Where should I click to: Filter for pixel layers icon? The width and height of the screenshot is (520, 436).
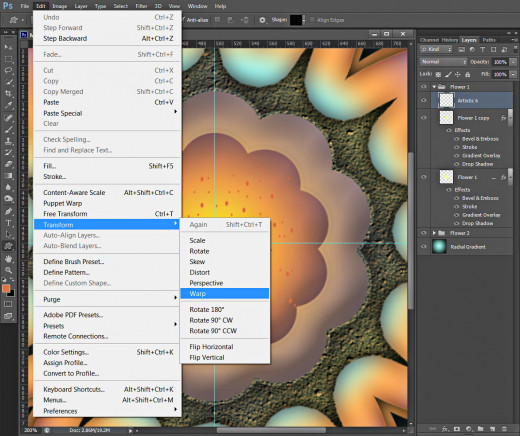(461, 49)
